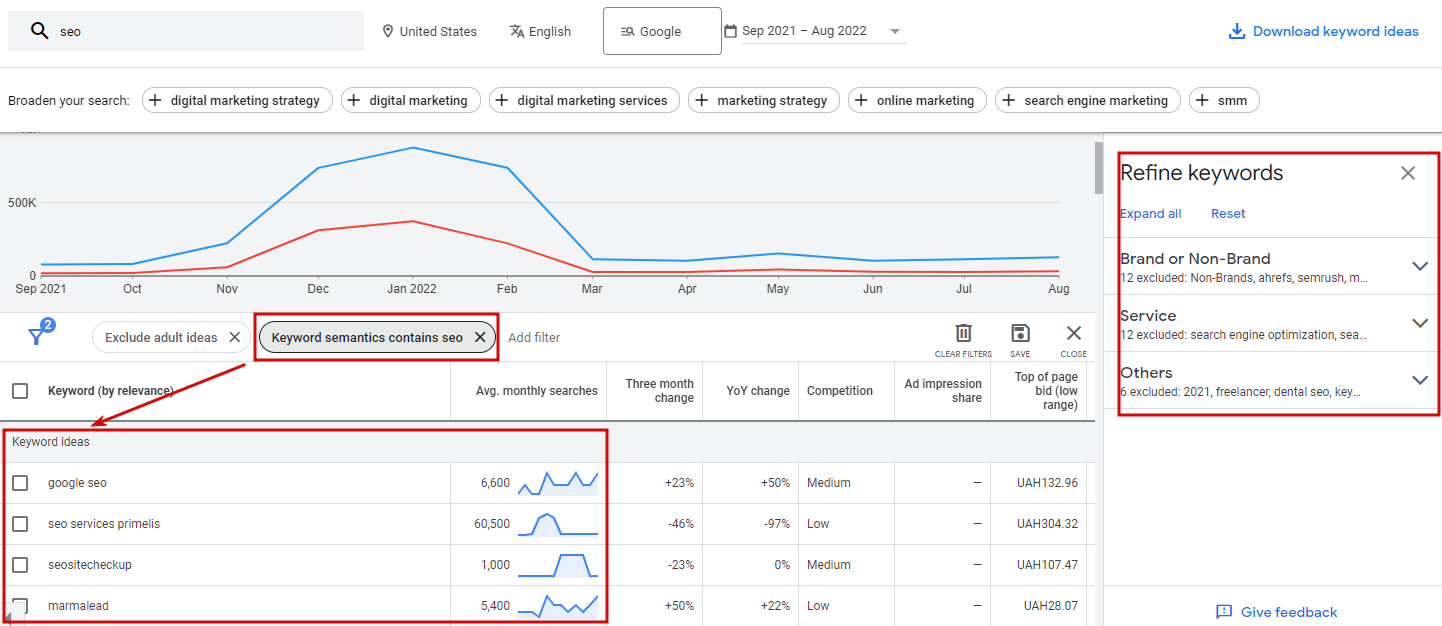Click the vertical scrollbar beside the chart
1442x626 pixels.
1098,168
